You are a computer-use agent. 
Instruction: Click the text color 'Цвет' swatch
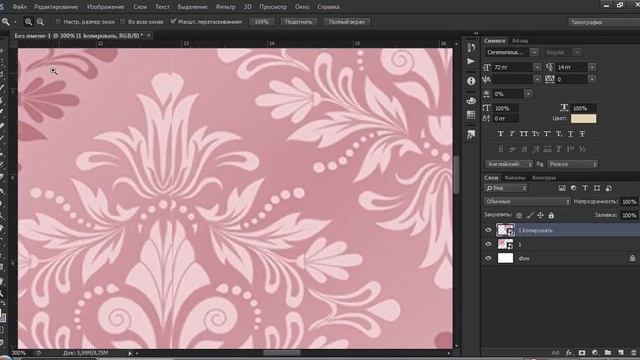[x=583, y=118]
